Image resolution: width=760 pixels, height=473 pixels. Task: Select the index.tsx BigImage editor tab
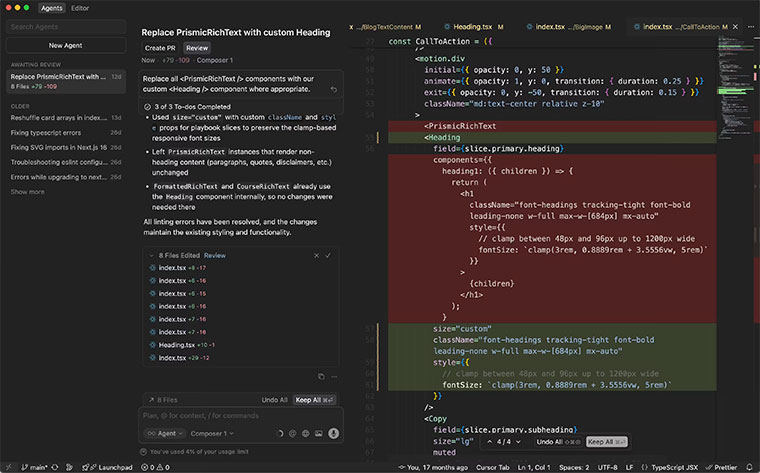pyautogui.click(x=569, y=27)
